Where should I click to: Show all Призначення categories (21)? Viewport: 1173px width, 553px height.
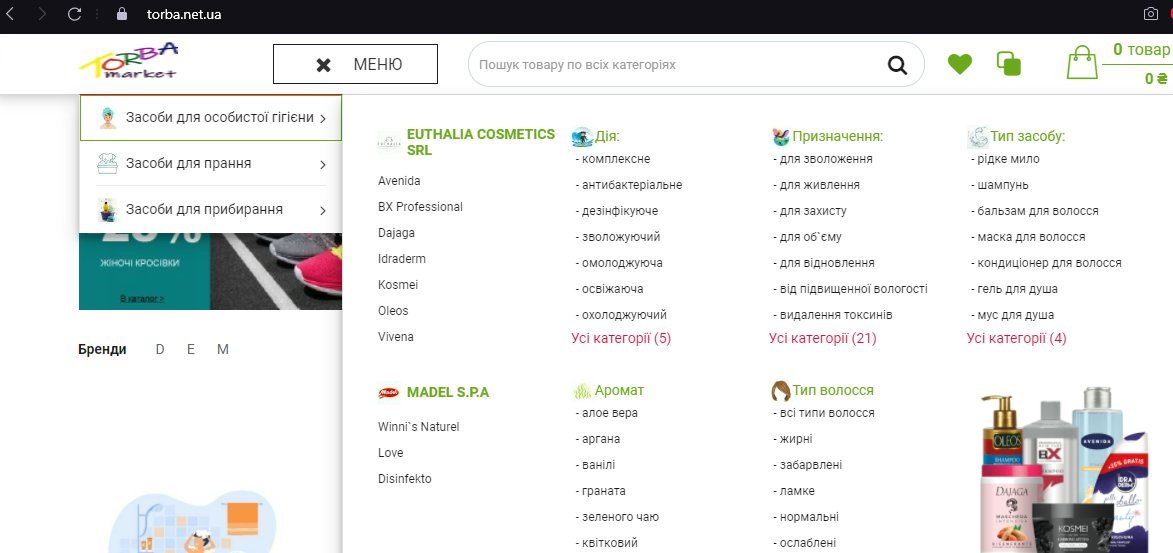point(822,338)
